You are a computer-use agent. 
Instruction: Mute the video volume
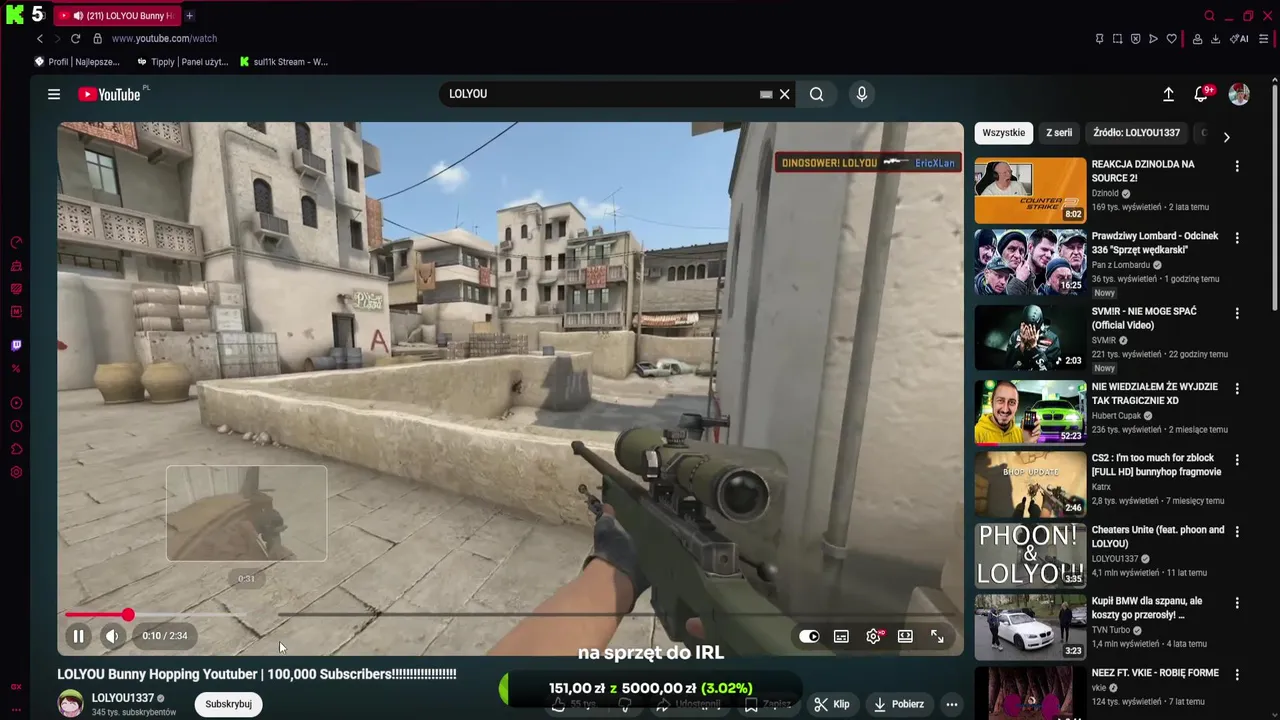(x=112, y=636)
